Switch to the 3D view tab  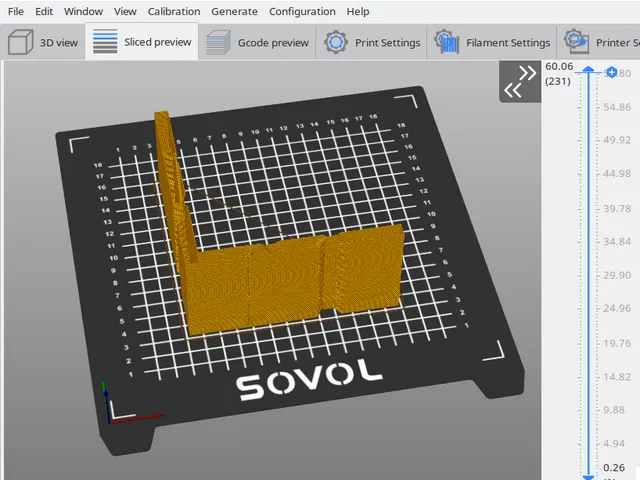tap(43, 42)
